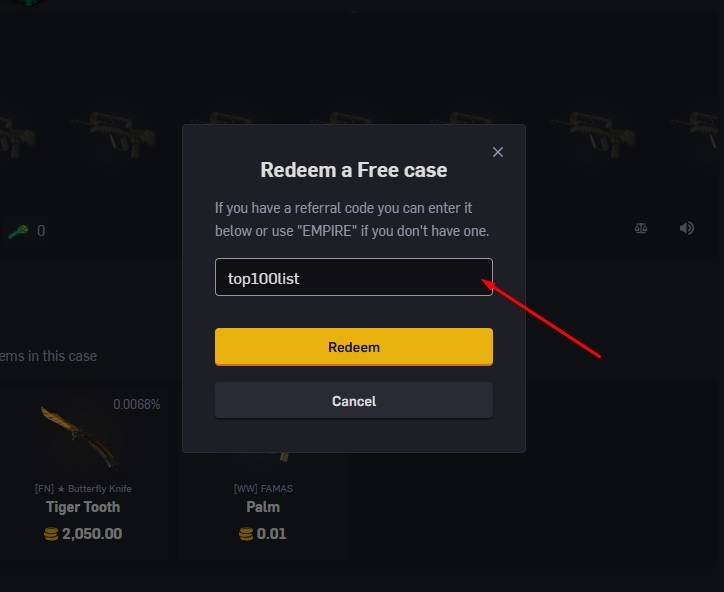724x592 pixels.
Task: Click the referral code input field
Action: tap(353, 277)
